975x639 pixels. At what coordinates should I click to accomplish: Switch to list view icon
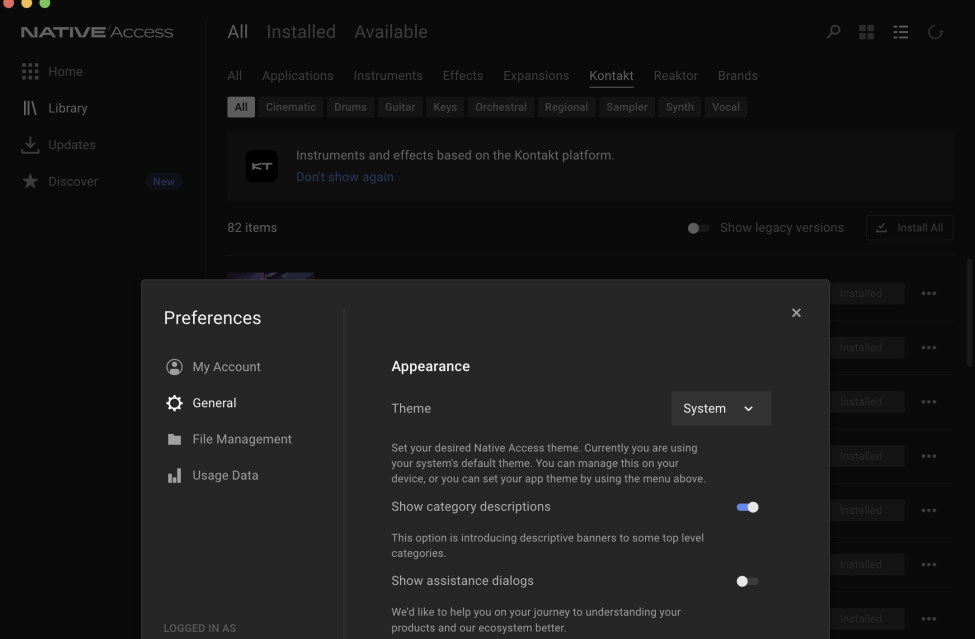point(900,32)
